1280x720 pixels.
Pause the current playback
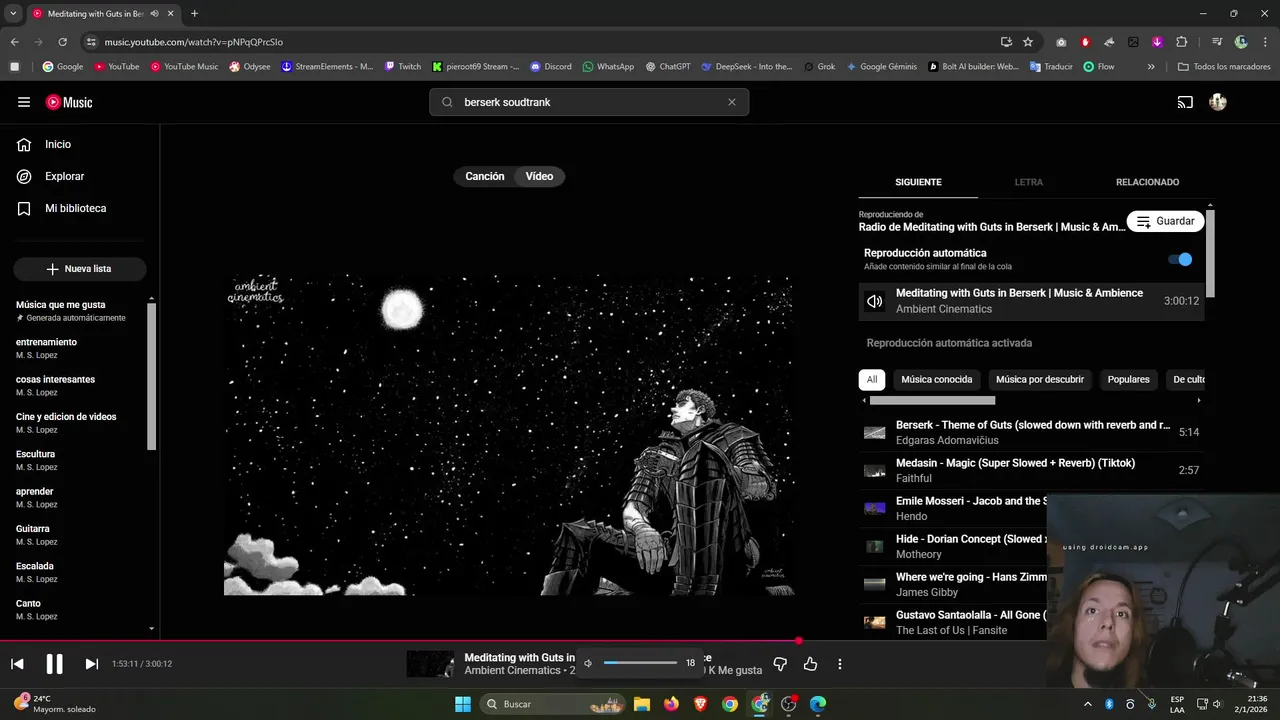(54, 663)
